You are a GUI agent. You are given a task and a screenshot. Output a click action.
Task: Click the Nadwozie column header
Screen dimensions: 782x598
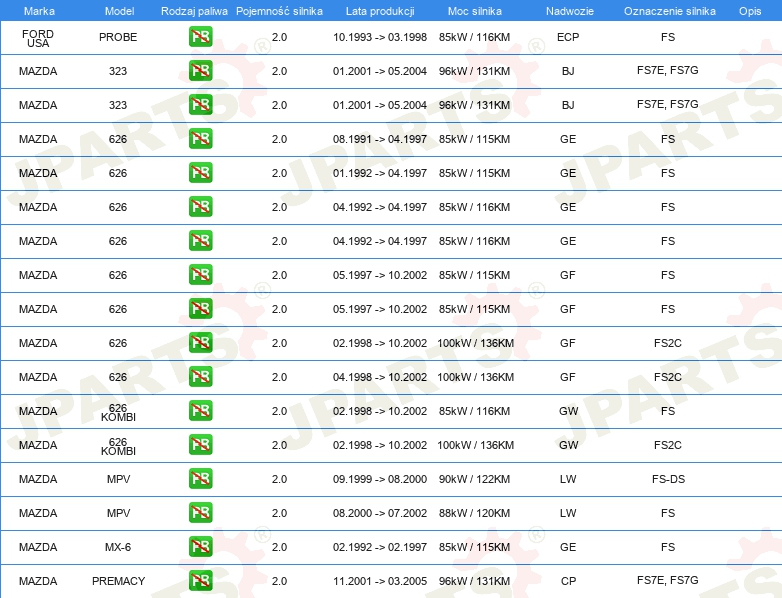click(x=570, y=11)
